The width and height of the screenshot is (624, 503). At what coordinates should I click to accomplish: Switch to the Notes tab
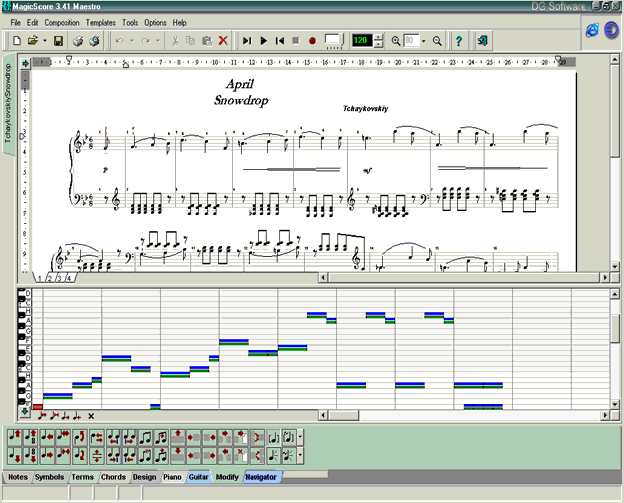18,477
